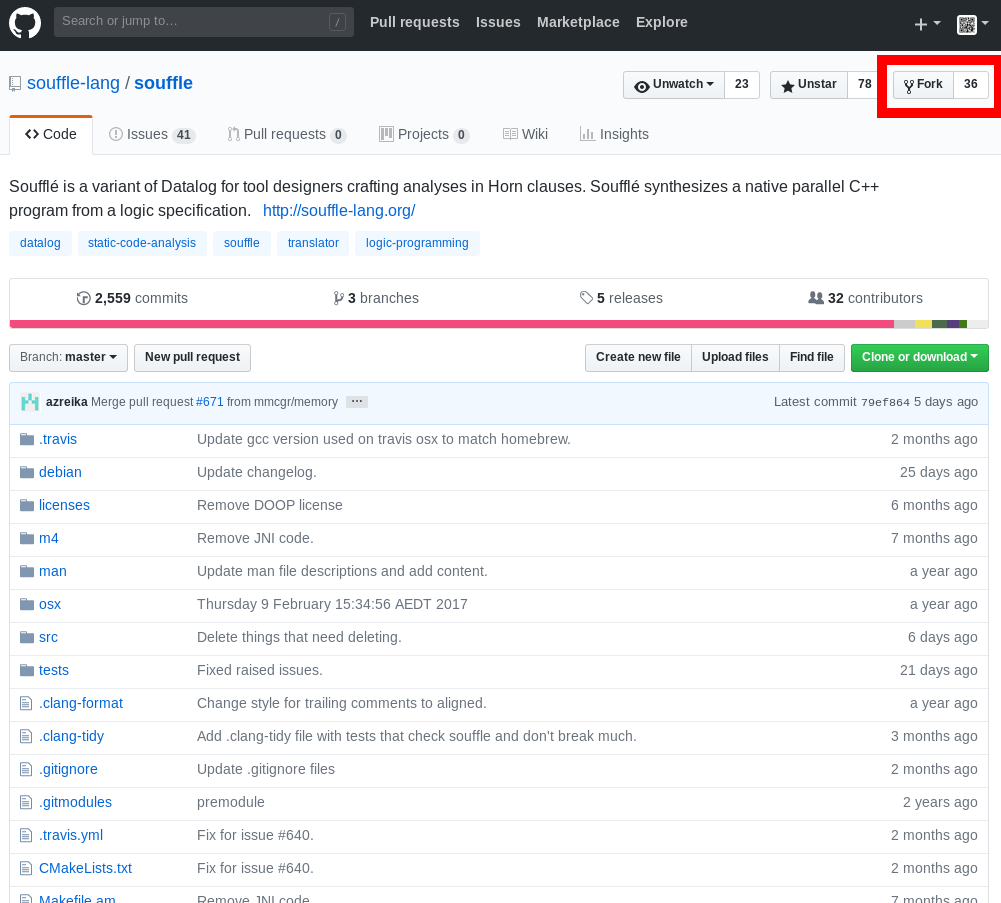
Task: Switch to the Issues tab
Action: [x=152, y=134]
